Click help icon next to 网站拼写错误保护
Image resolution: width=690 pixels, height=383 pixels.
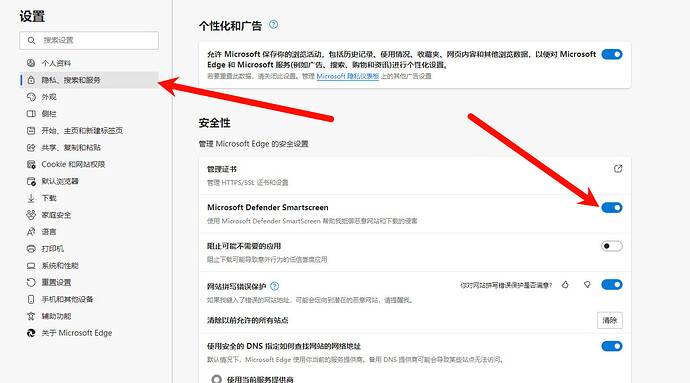pyautogui.click(x=275, y=286)
